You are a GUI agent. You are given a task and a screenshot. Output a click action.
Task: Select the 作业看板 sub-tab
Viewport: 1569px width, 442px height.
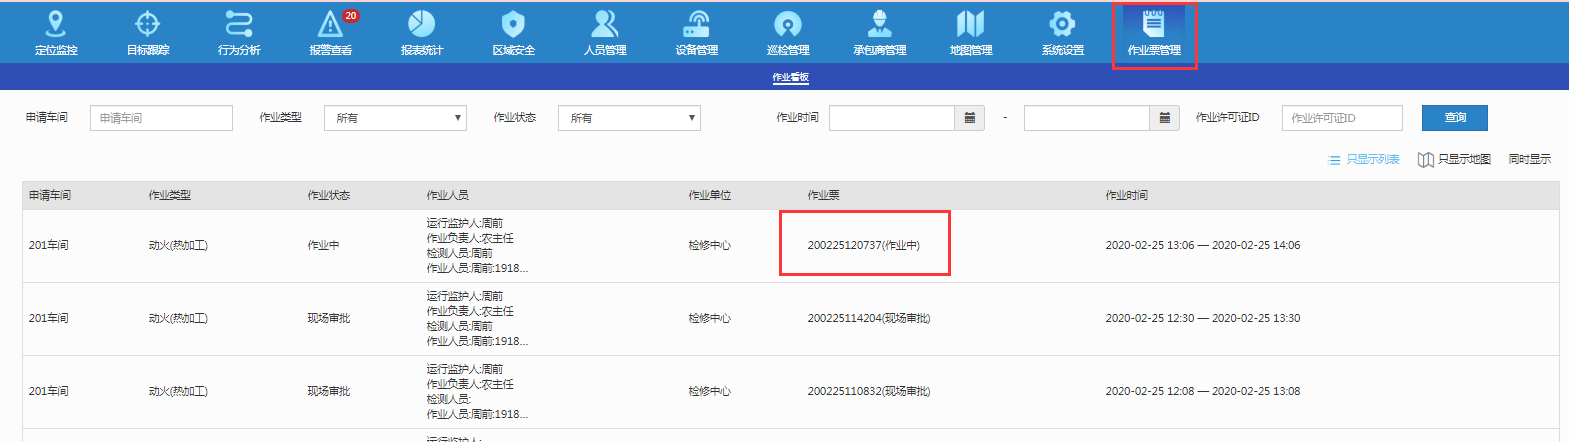click(790, 77)
